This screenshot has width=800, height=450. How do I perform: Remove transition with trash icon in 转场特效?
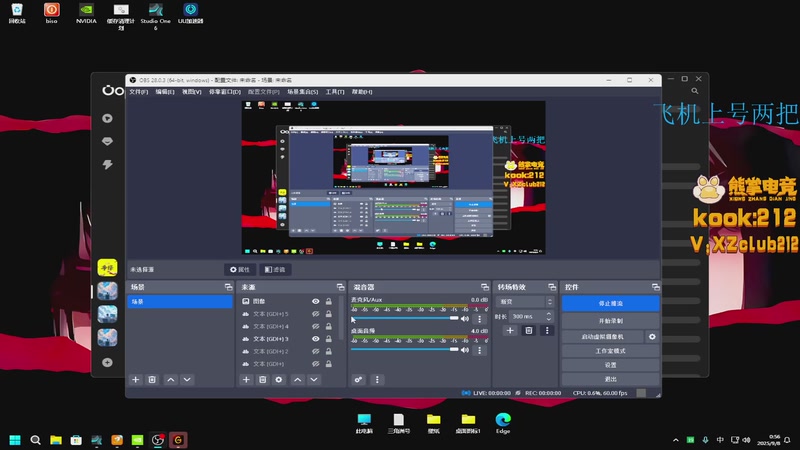529,331
